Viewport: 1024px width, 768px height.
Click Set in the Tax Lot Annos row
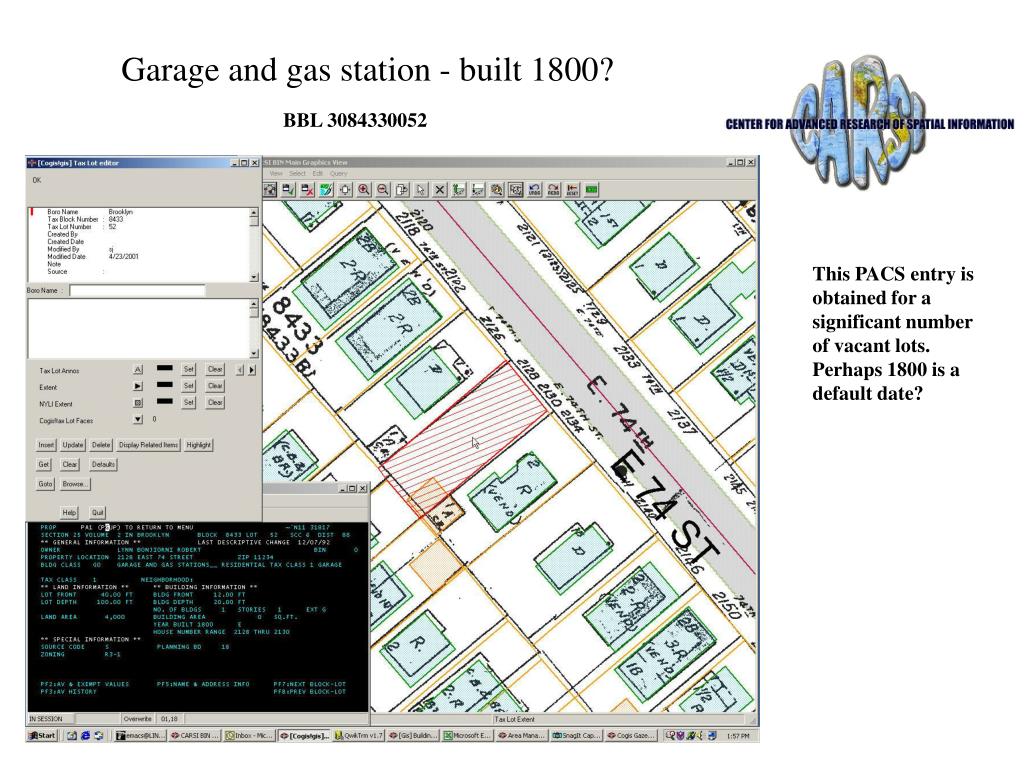[189, 369]
